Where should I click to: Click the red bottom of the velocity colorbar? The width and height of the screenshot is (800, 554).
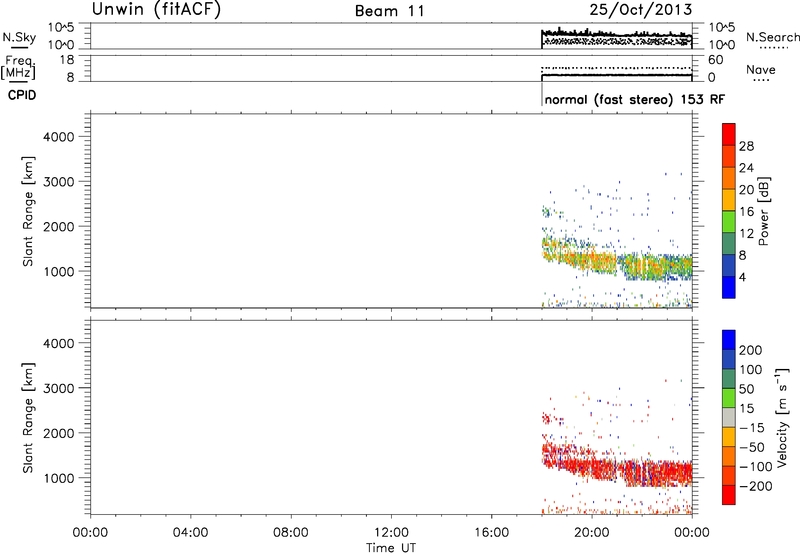pyautogui.click(x=729, y=495)
